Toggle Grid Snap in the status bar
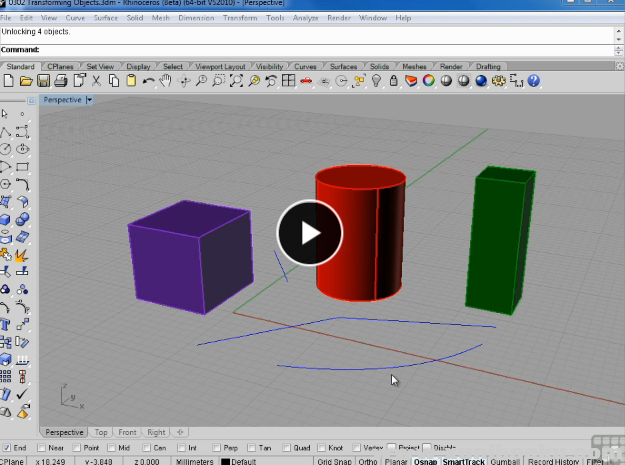The image size is (625, 465). pyautogui.click(x=332, y=461)
